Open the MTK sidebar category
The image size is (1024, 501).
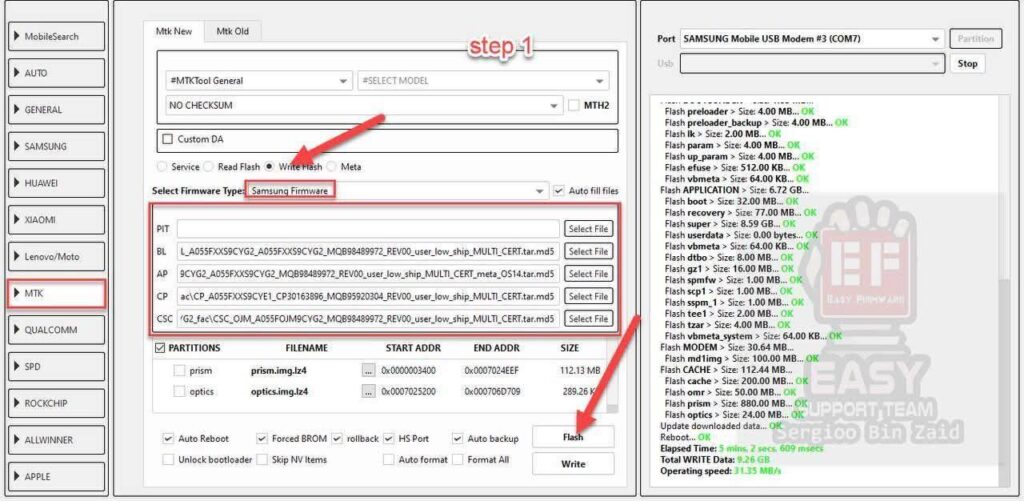(x=56, y=294)
